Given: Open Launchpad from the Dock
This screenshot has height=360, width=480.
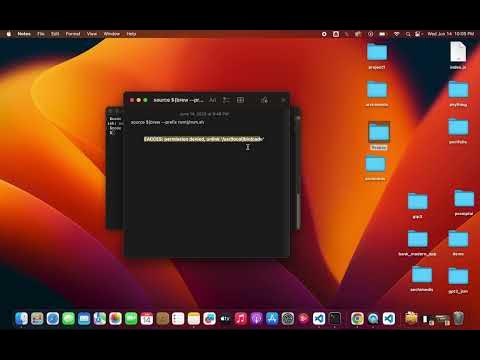Looking at the screenshot, I should [37, 319].
